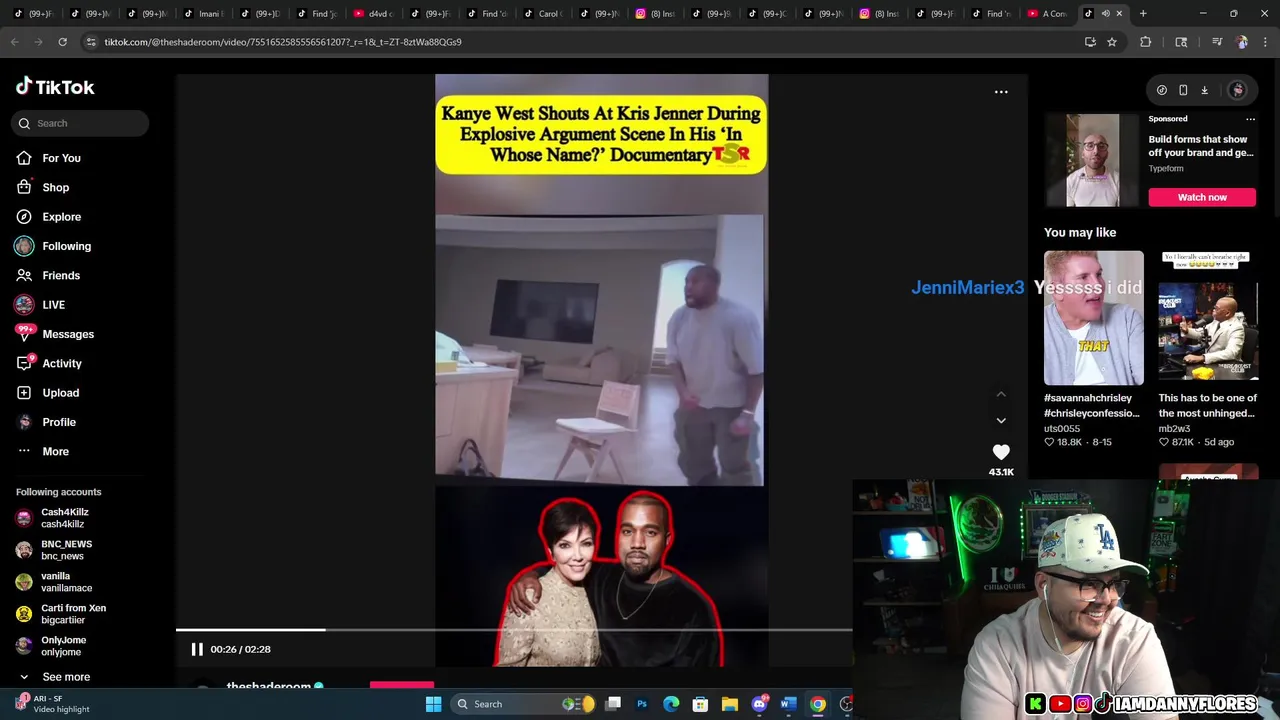Launch Photoshop from the taskbar

coord(642,704)
